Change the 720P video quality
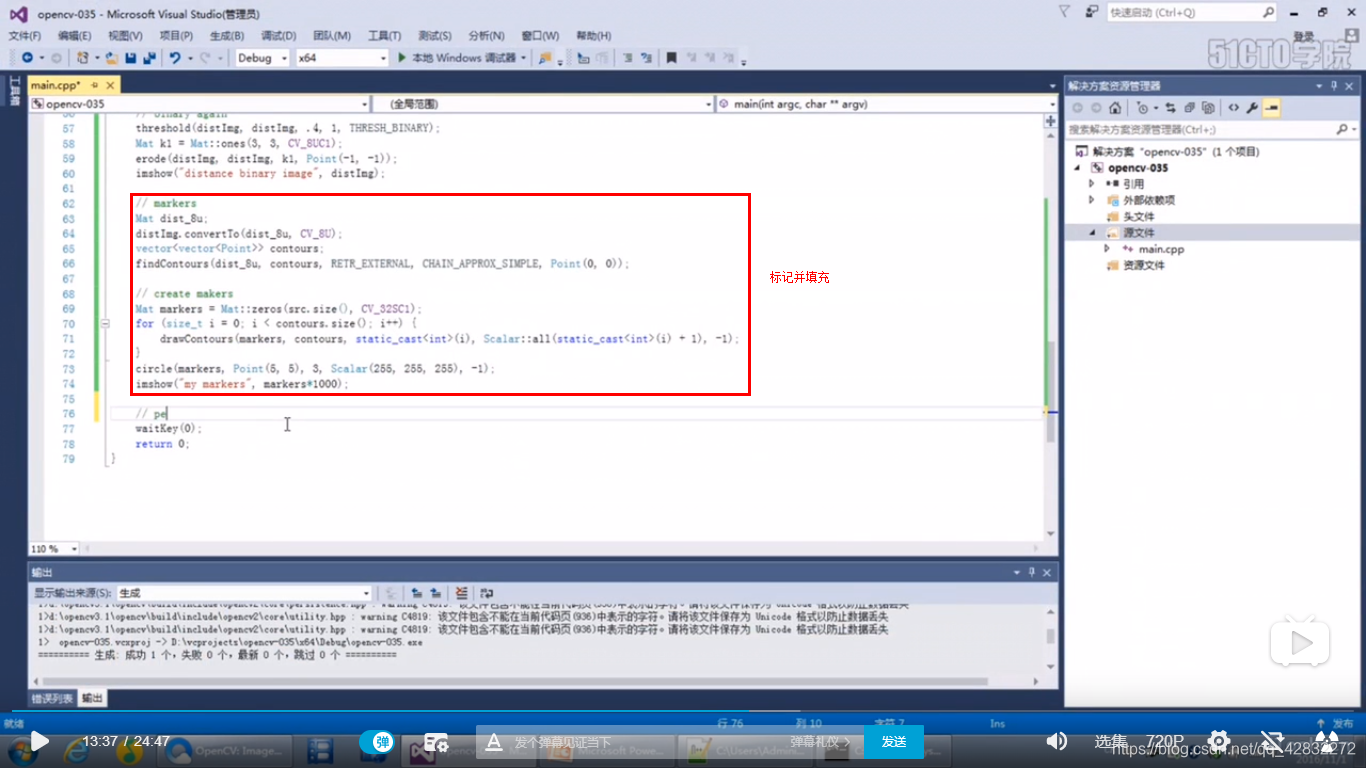This screenshot has width=1366, height=768. click(x=1164, y=741)
